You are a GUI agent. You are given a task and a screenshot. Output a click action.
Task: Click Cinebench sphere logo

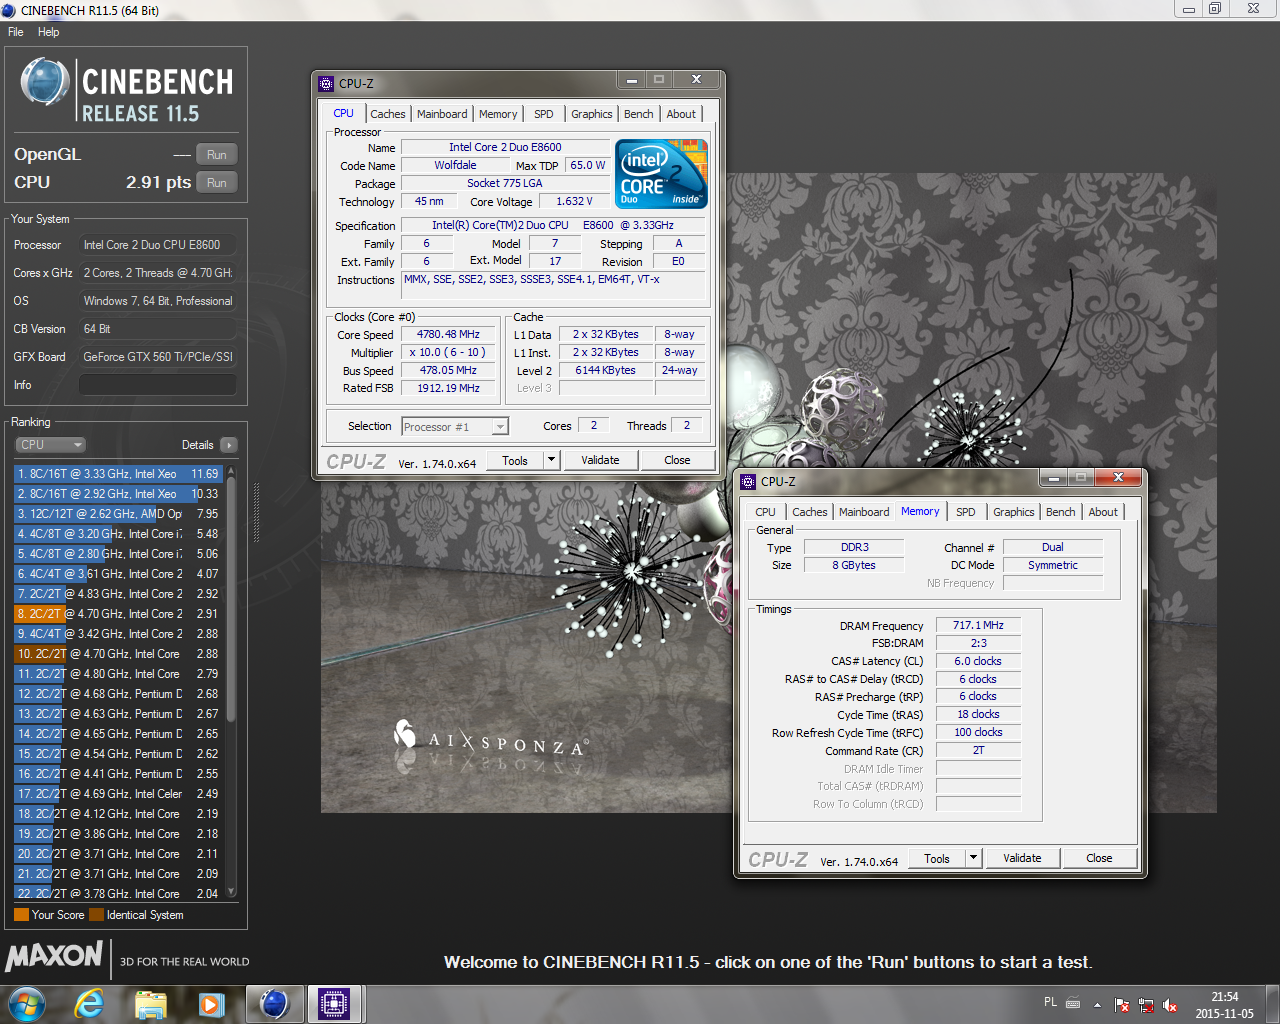[x=44, y=82]
